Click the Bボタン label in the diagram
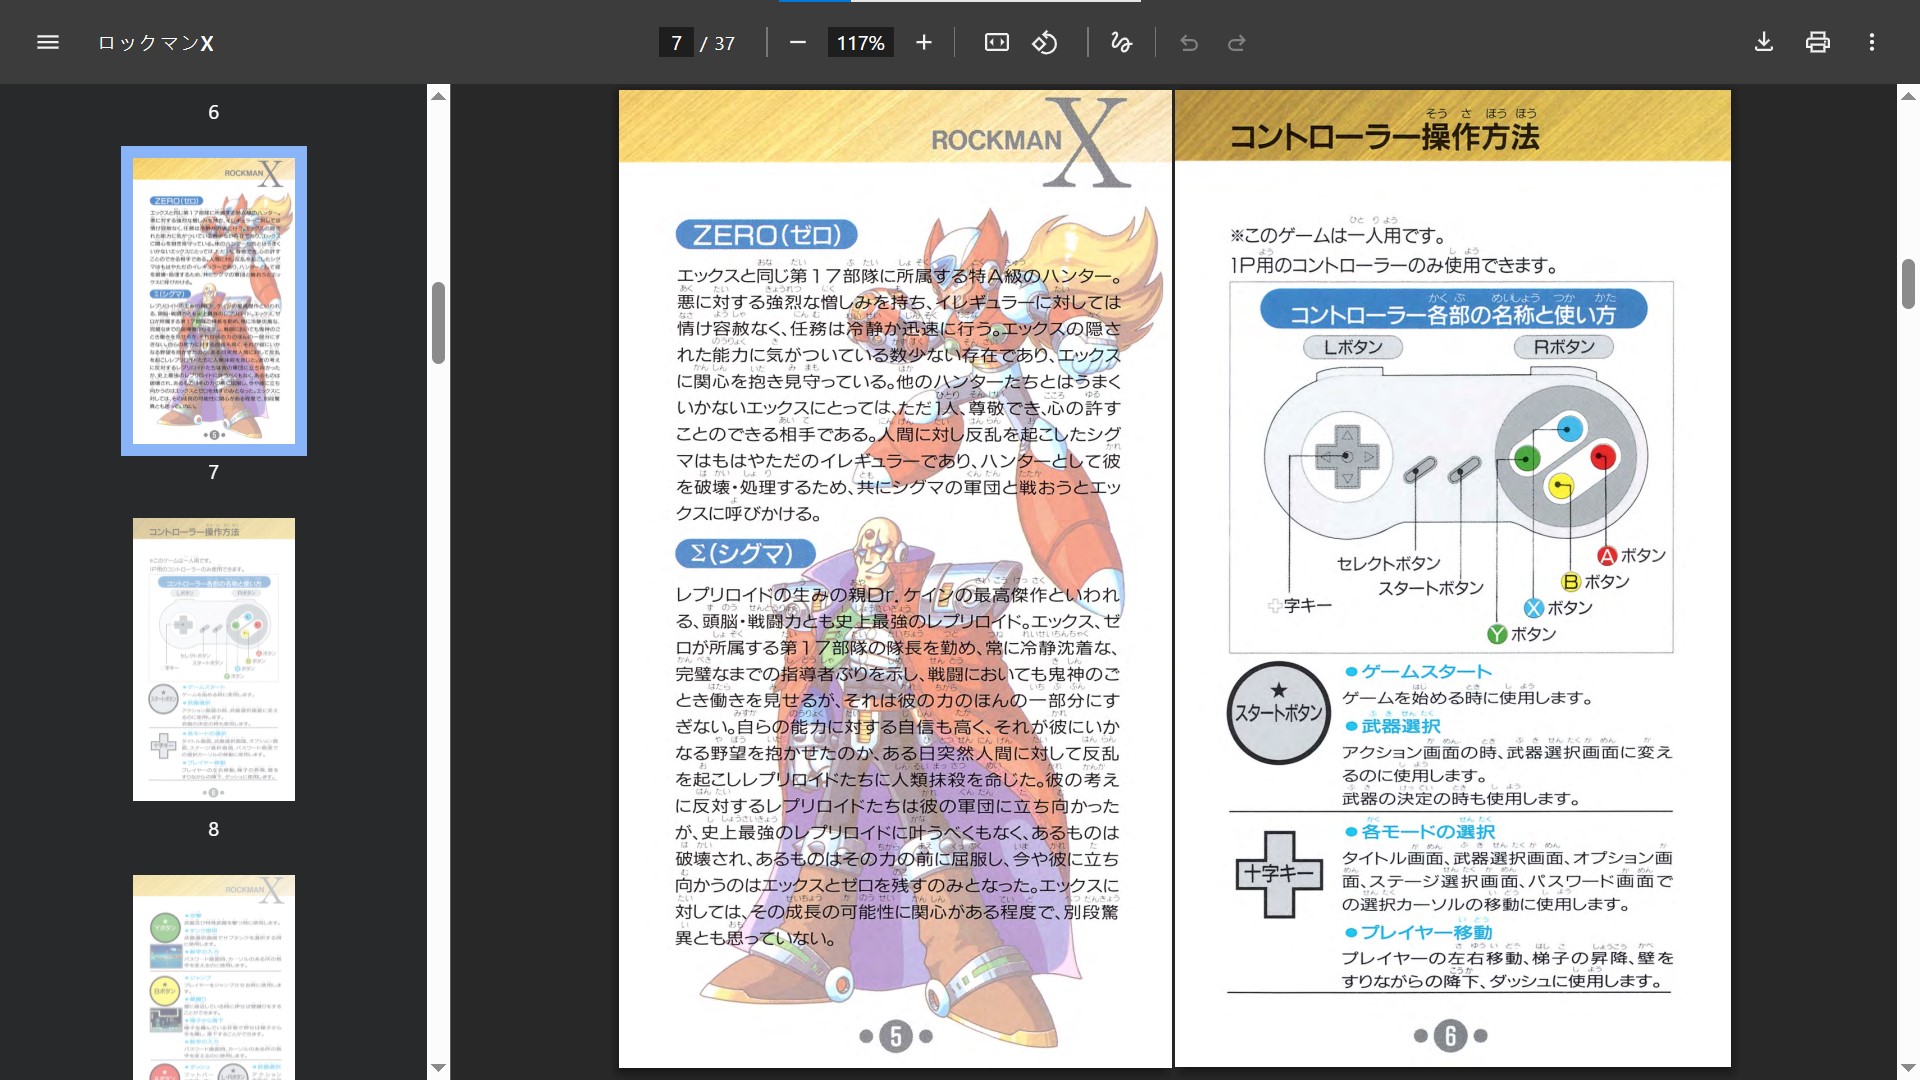 pyautogui.click(x=1596, y=582)
